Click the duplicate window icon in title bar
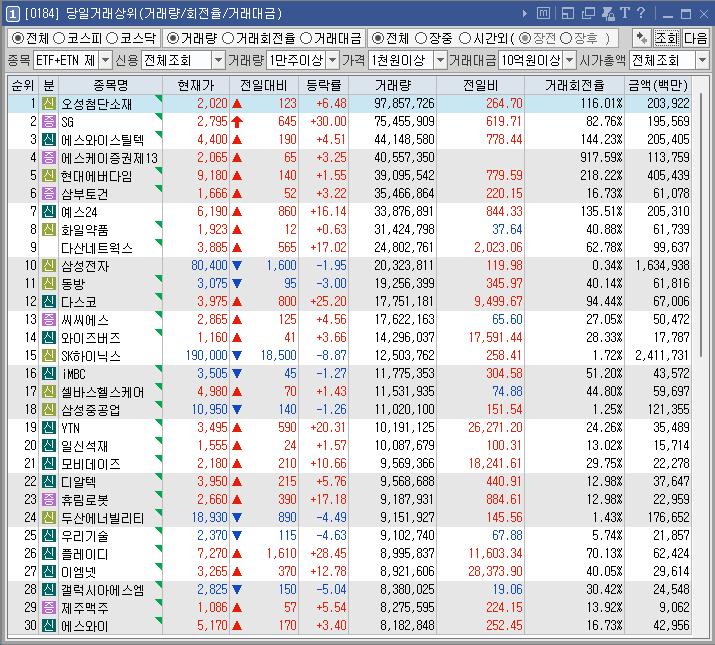 (588, 14)
